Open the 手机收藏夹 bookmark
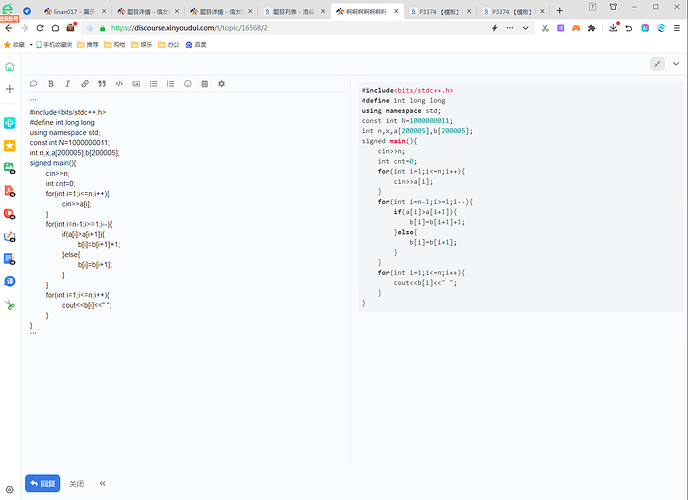The width and height of the screenshot is (688, 500). [x=54, y=45]
